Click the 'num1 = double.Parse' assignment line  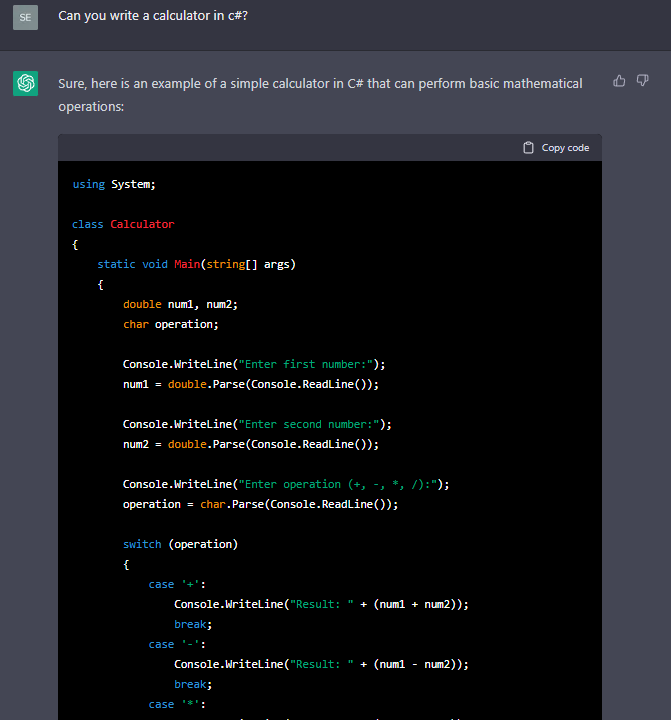tap(251, 384)
